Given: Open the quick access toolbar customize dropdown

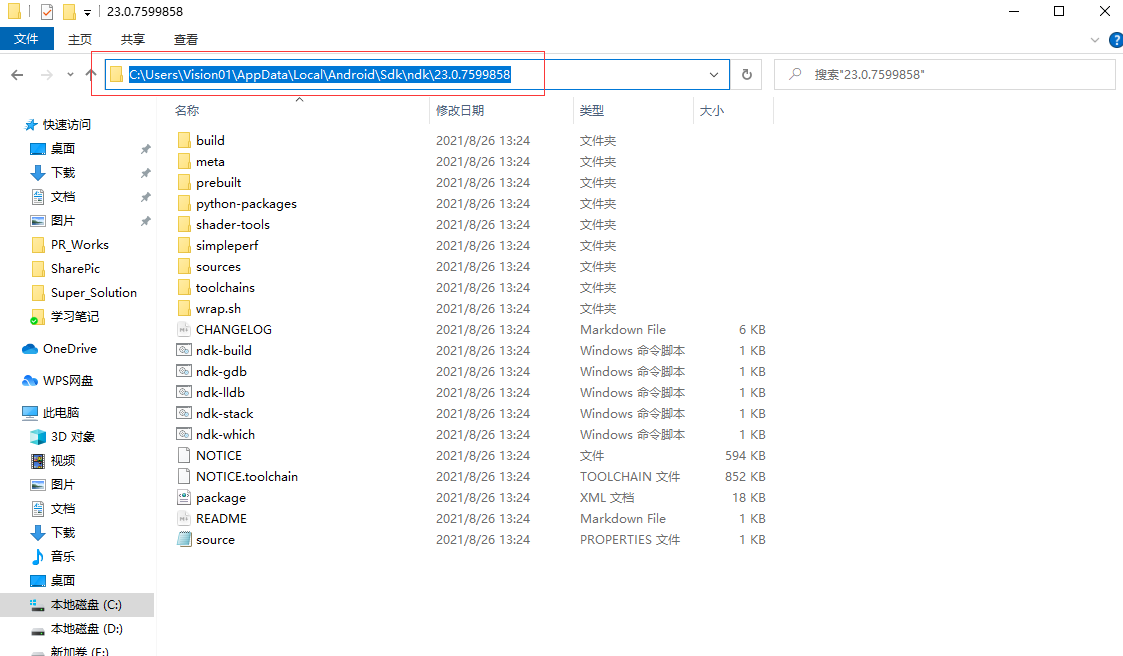Looking at the screenshot, I should click(87, 12).
